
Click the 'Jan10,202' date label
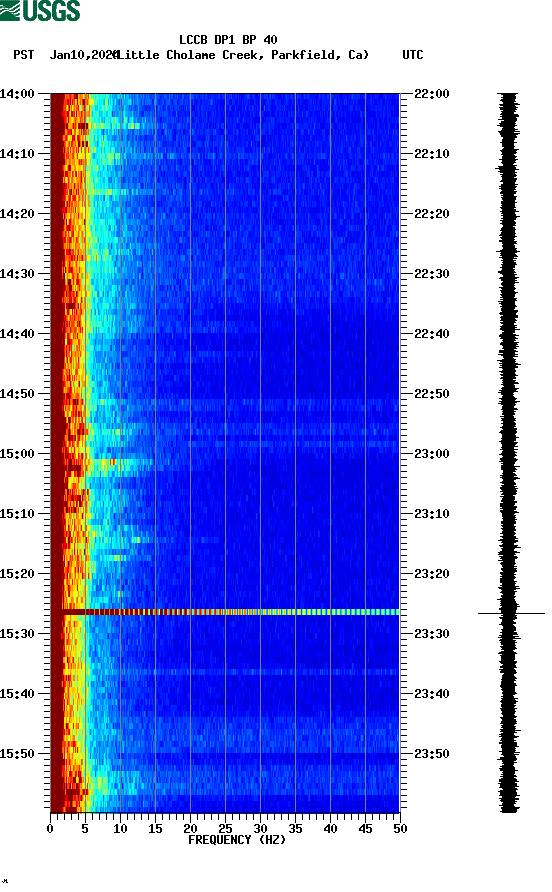point(83,55)
